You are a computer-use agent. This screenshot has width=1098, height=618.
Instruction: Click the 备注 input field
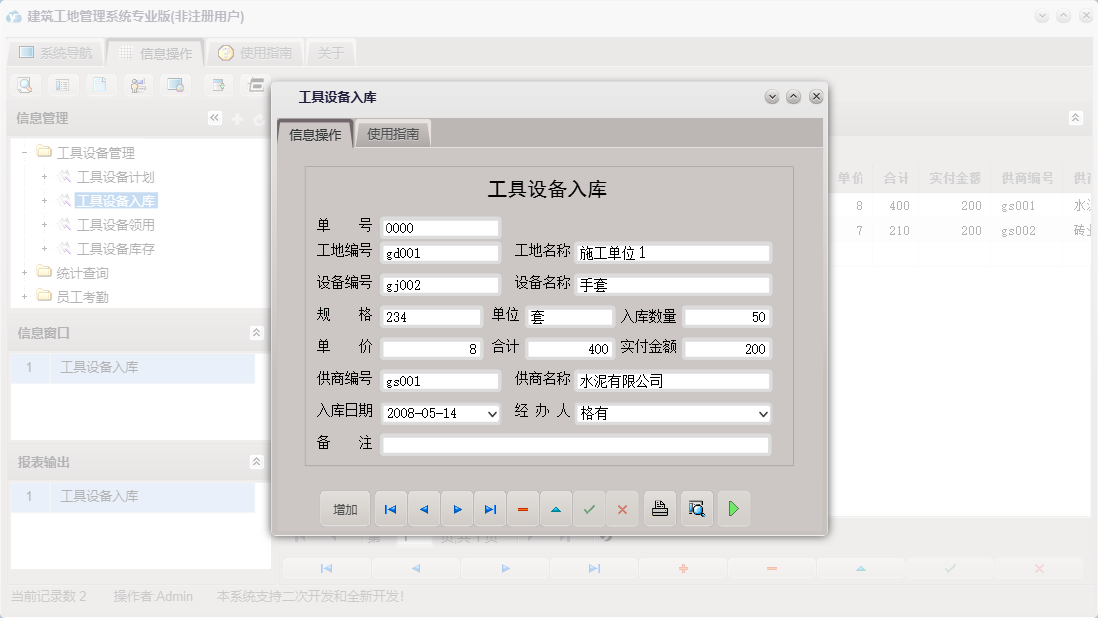point(575,445)
